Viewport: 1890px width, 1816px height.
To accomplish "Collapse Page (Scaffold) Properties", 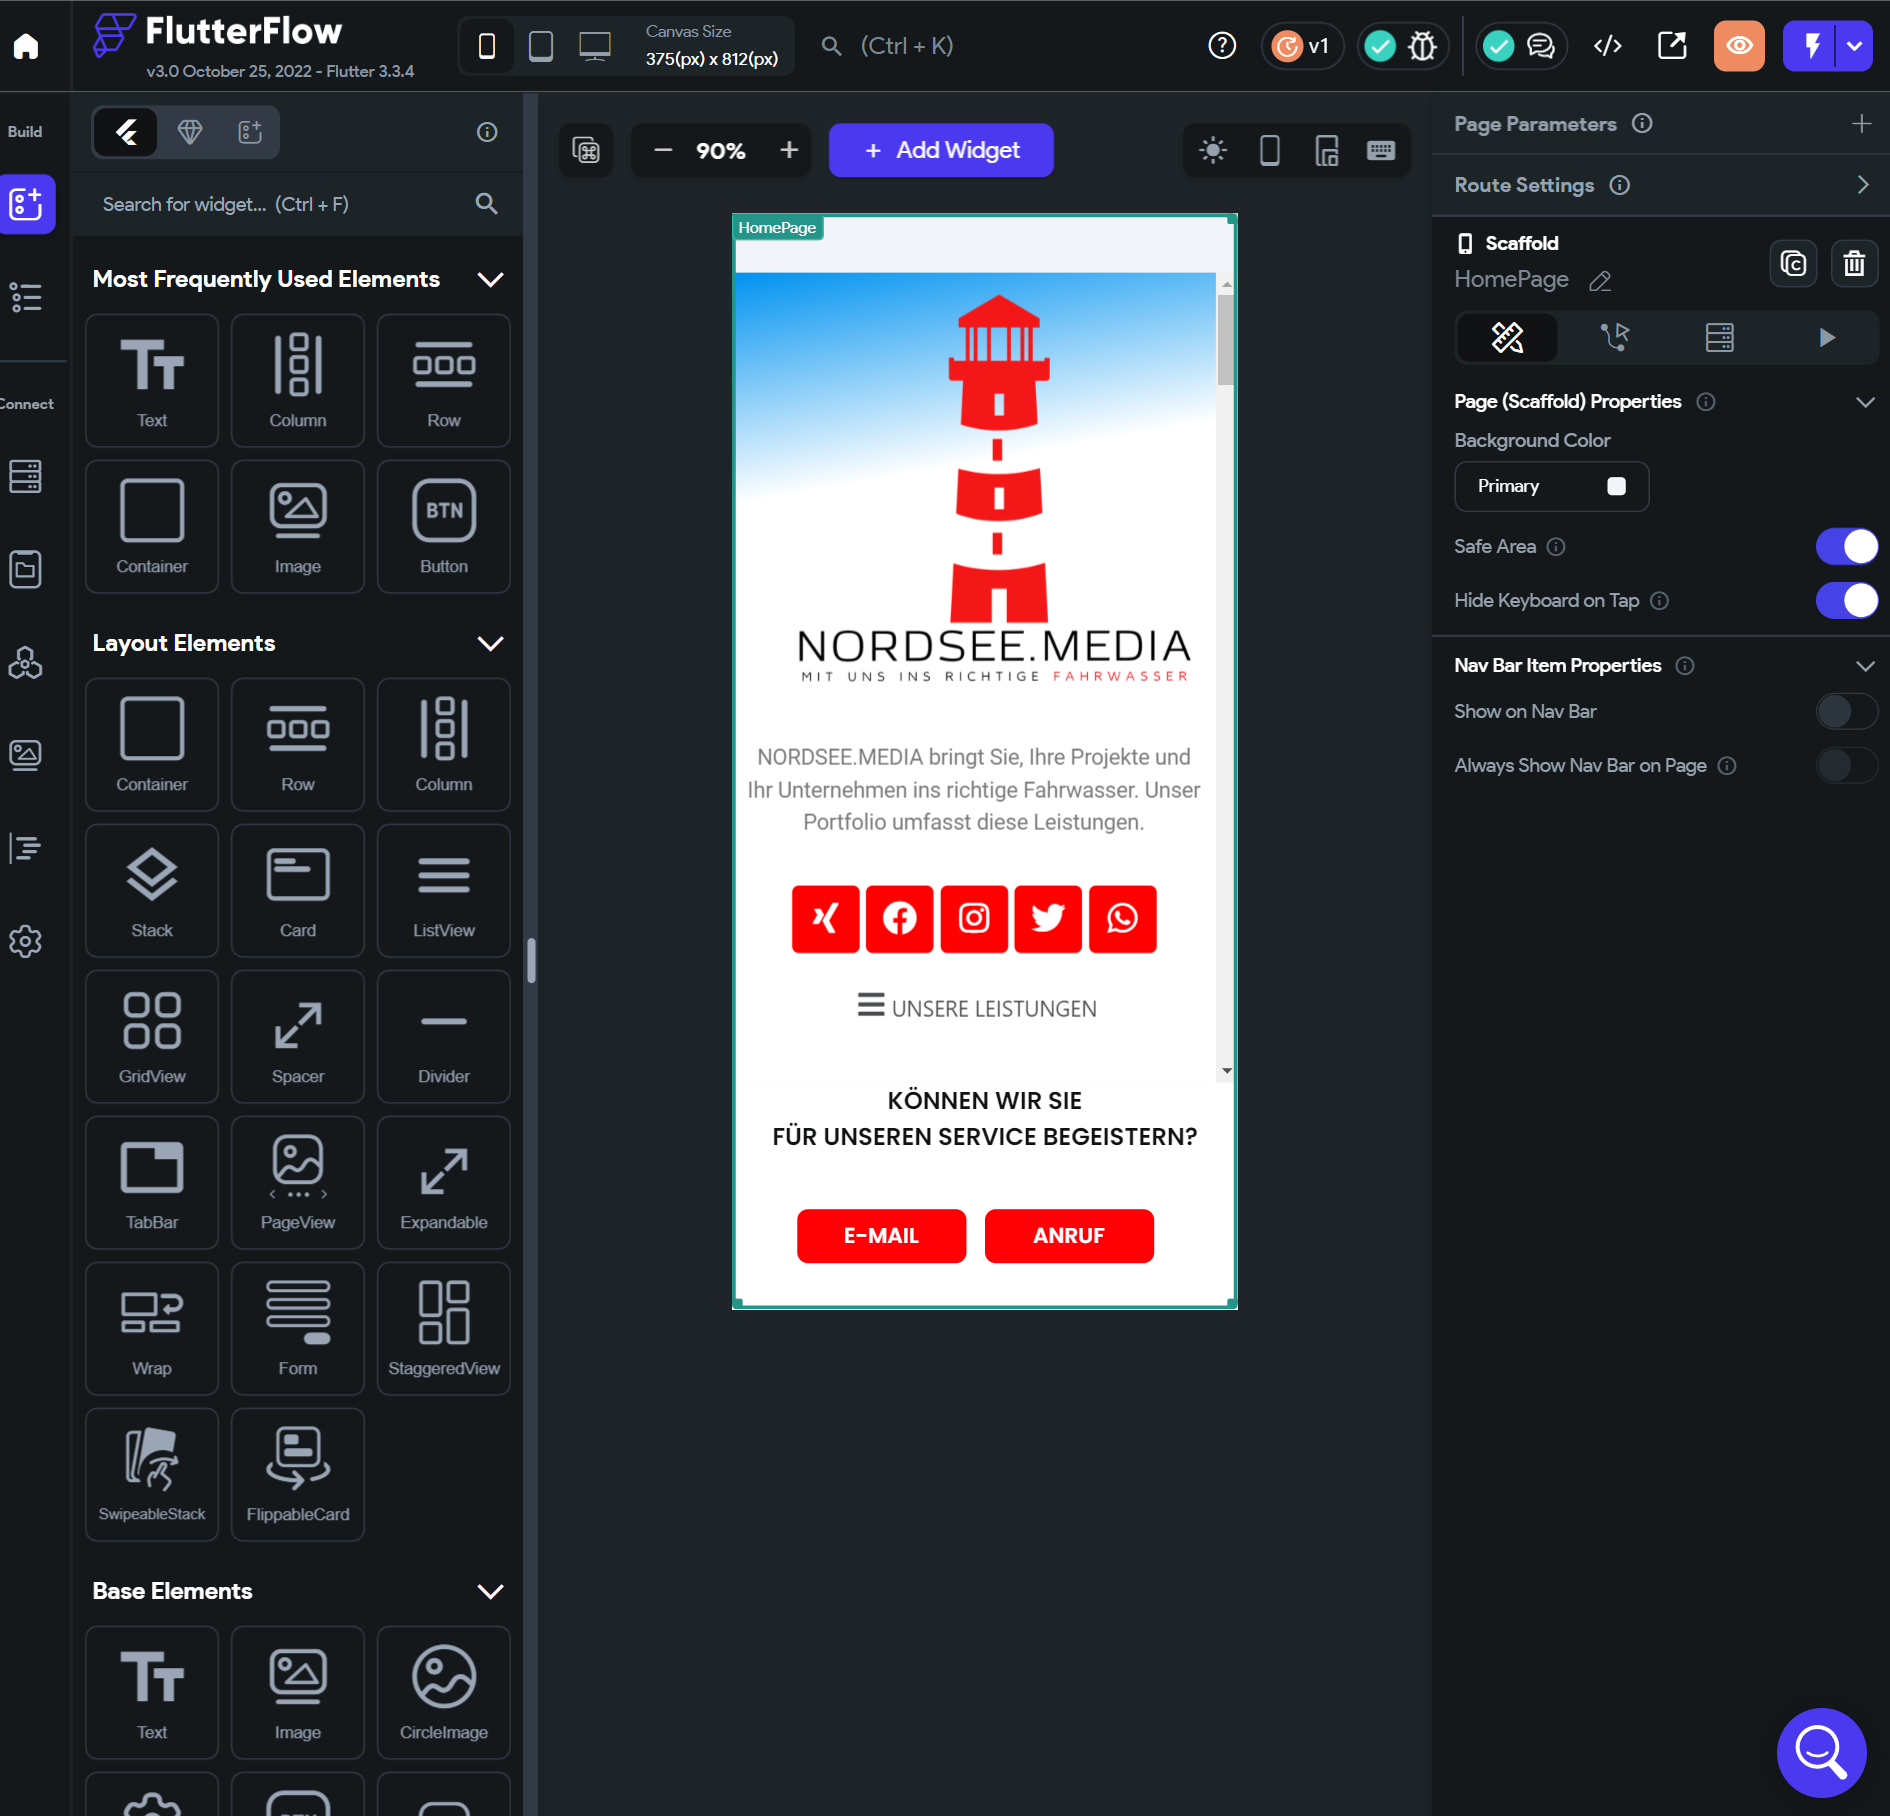I will (1866, 401).
